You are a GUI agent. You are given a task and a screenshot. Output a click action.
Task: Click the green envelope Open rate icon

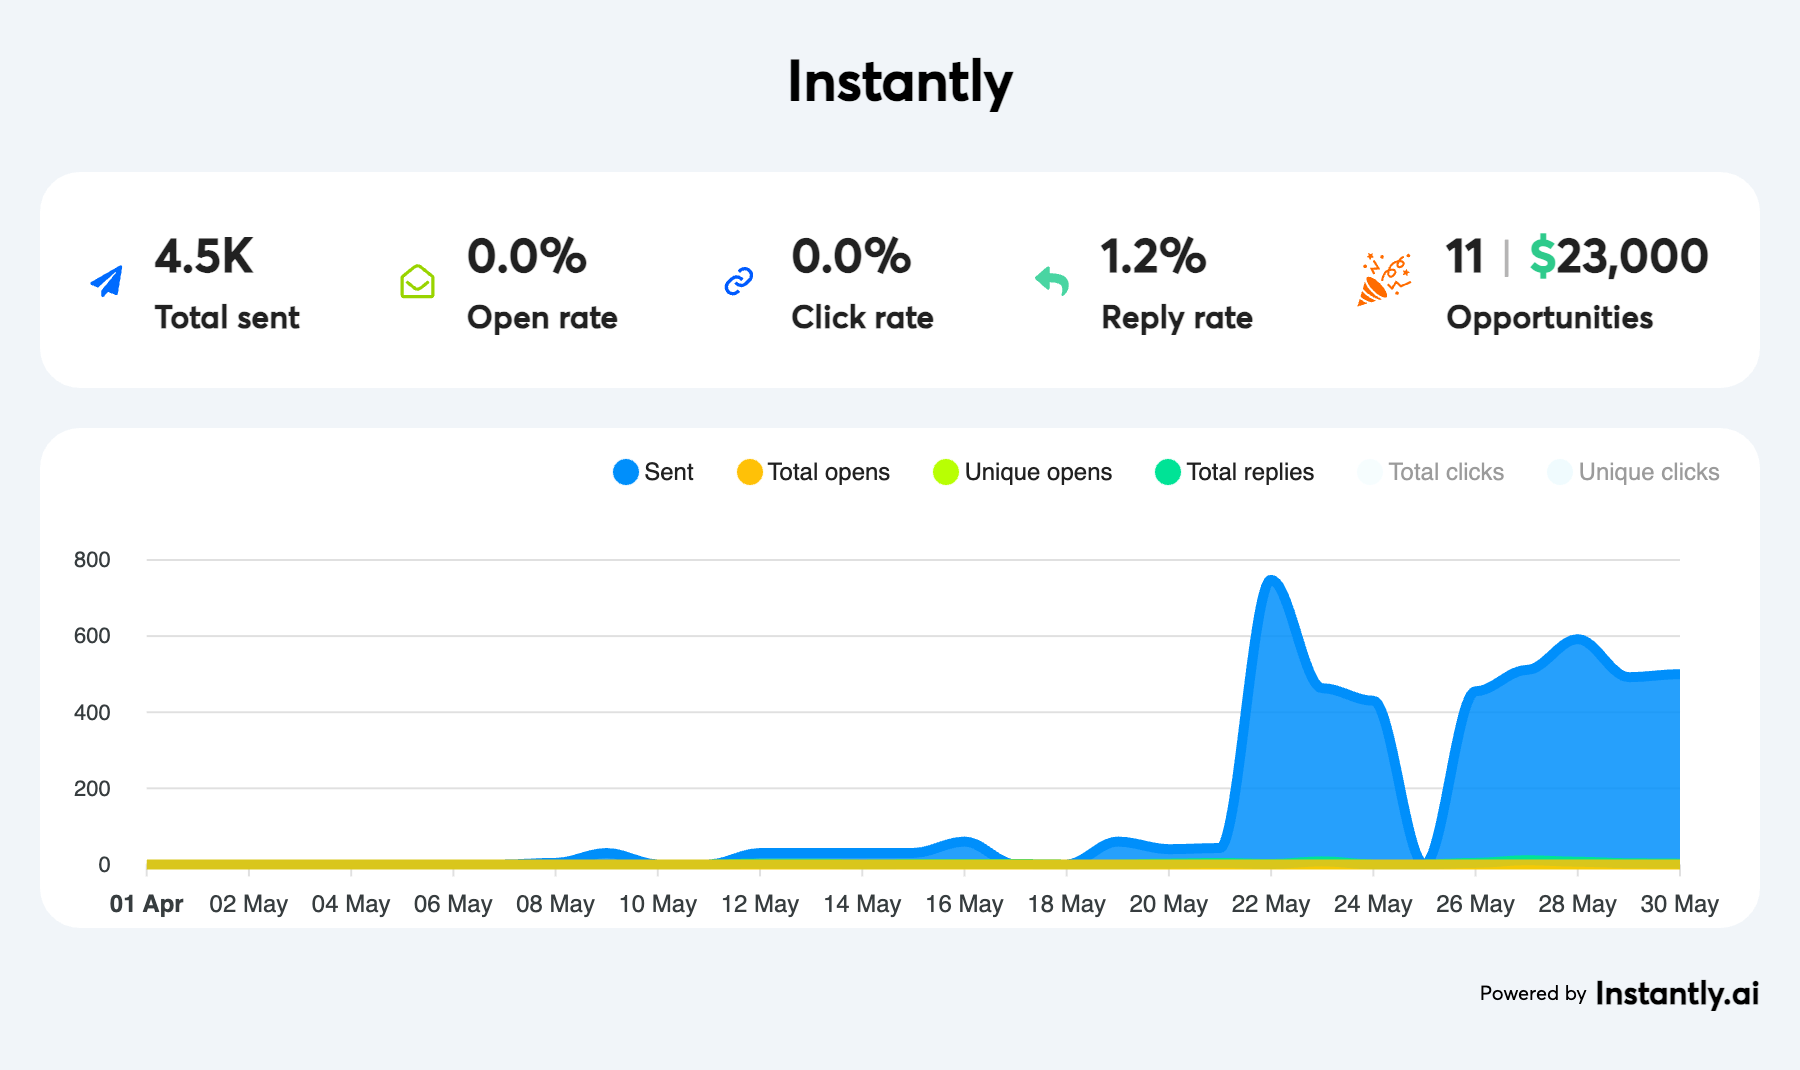(417, 282)
